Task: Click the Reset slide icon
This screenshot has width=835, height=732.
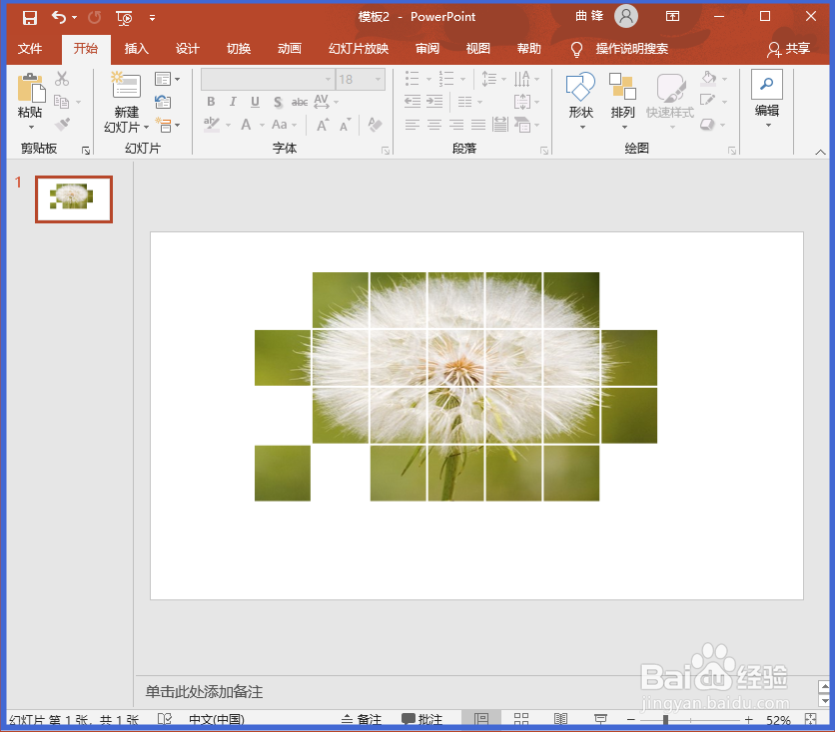Action: coord(163,102)
